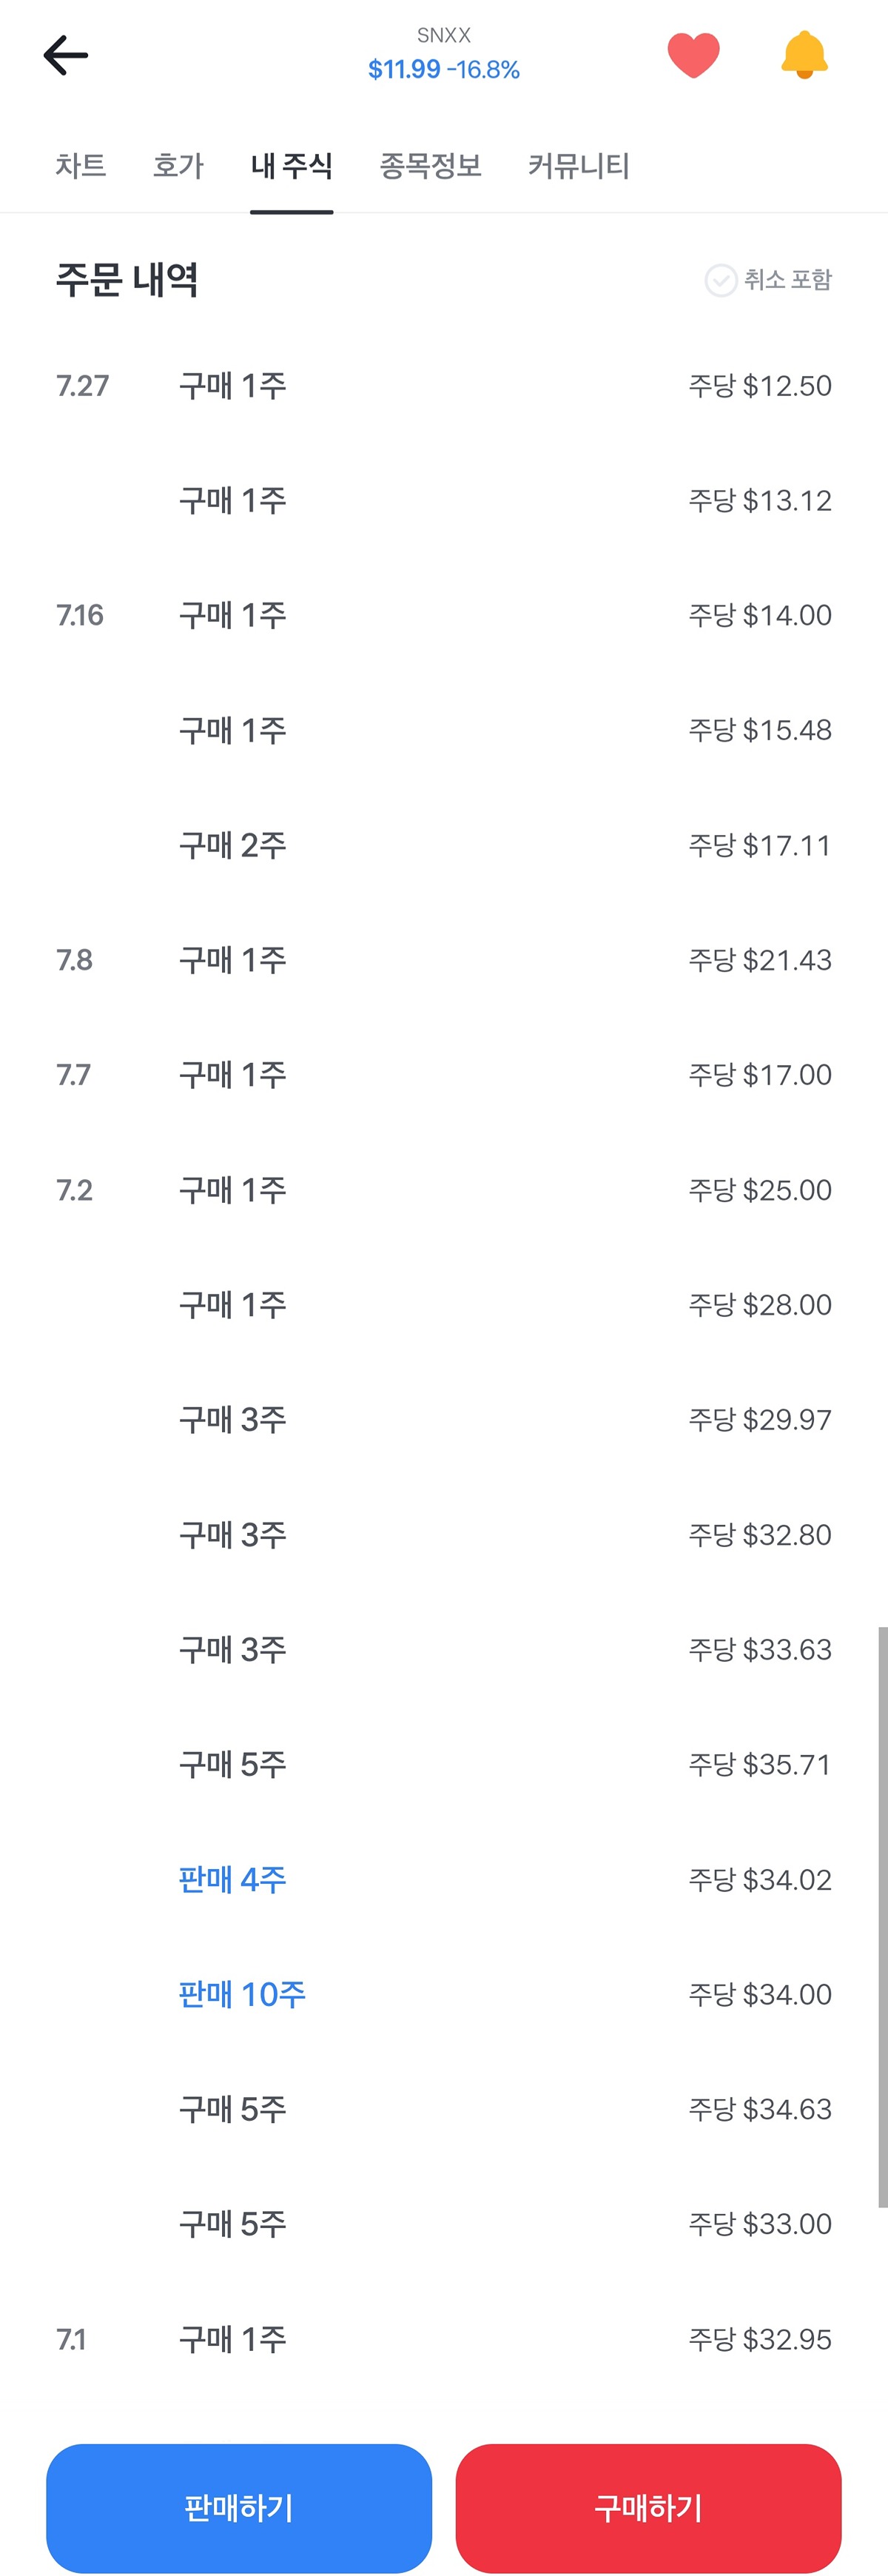Image resolution: width=888 pixels, height=2576 pixels.
Task: Select the 7.27 order at $12.50
Action: point(444,385)
